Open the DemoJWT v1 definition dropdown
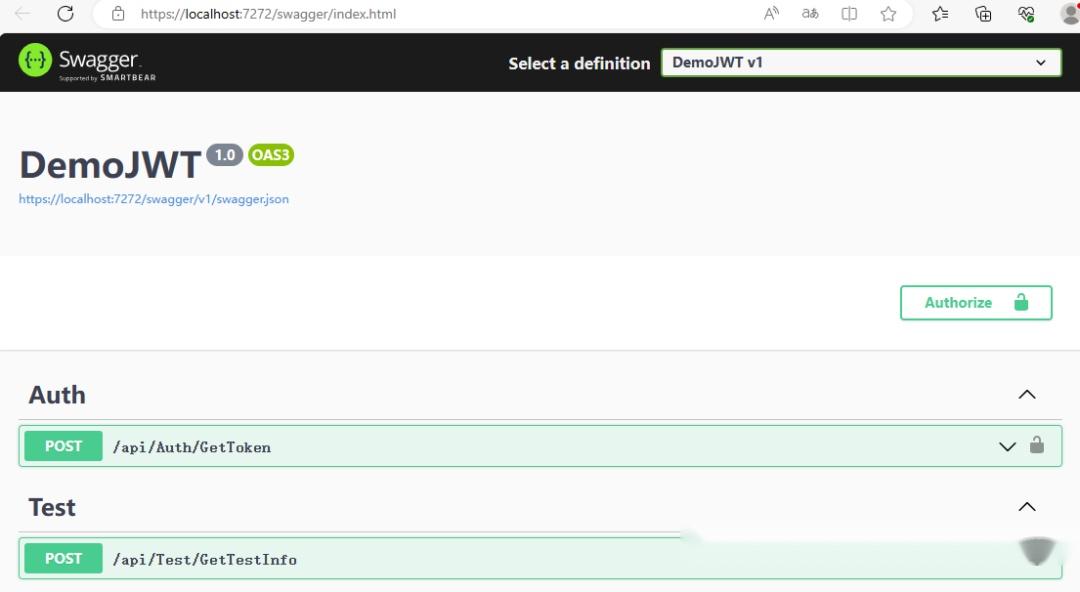Viewport: 1080px width, 592px height. tap(861, 63)
